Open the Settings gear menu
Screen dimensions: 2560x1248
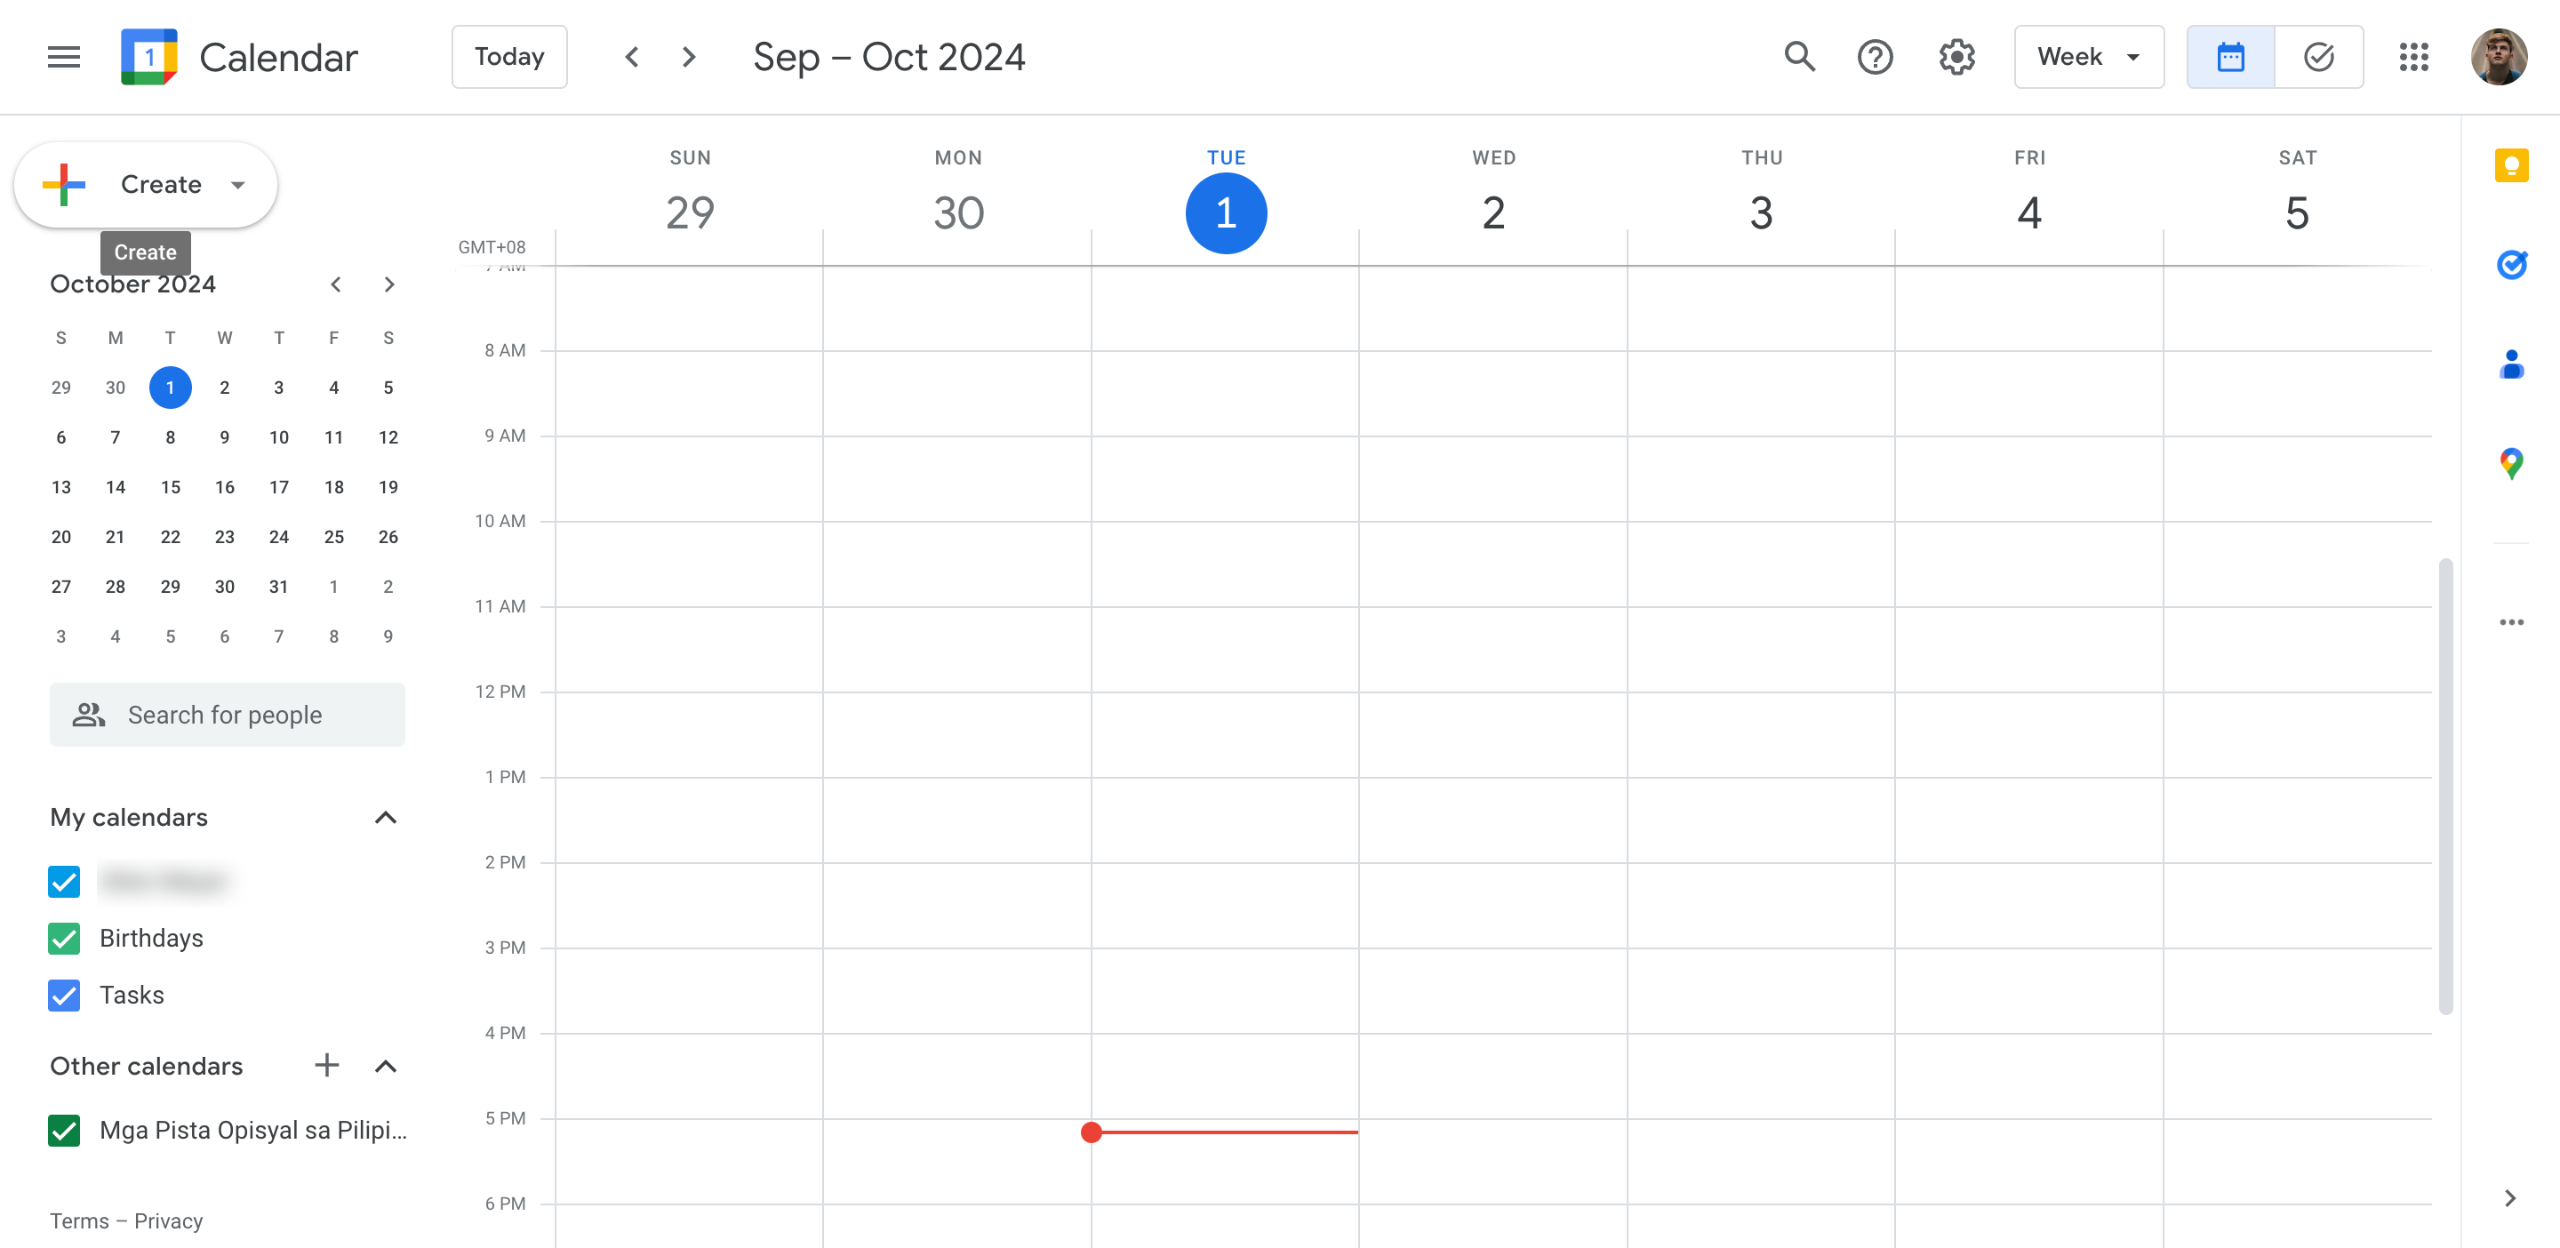point(1956,57)
